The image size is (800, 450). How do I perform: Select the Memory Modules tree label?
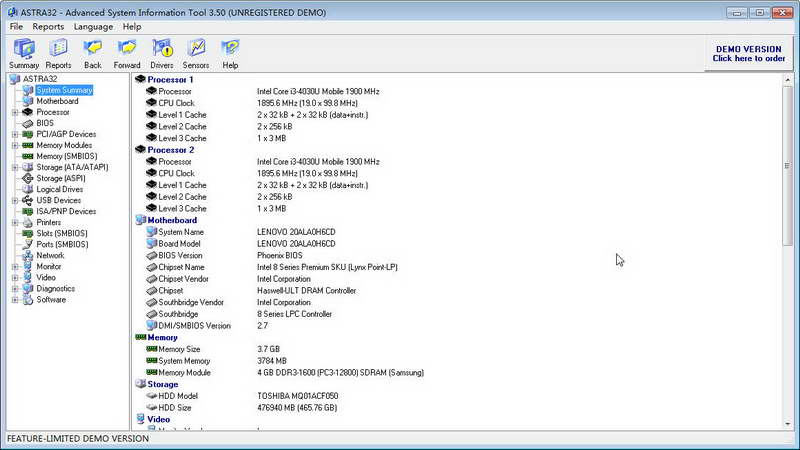(x=64, y=145)
